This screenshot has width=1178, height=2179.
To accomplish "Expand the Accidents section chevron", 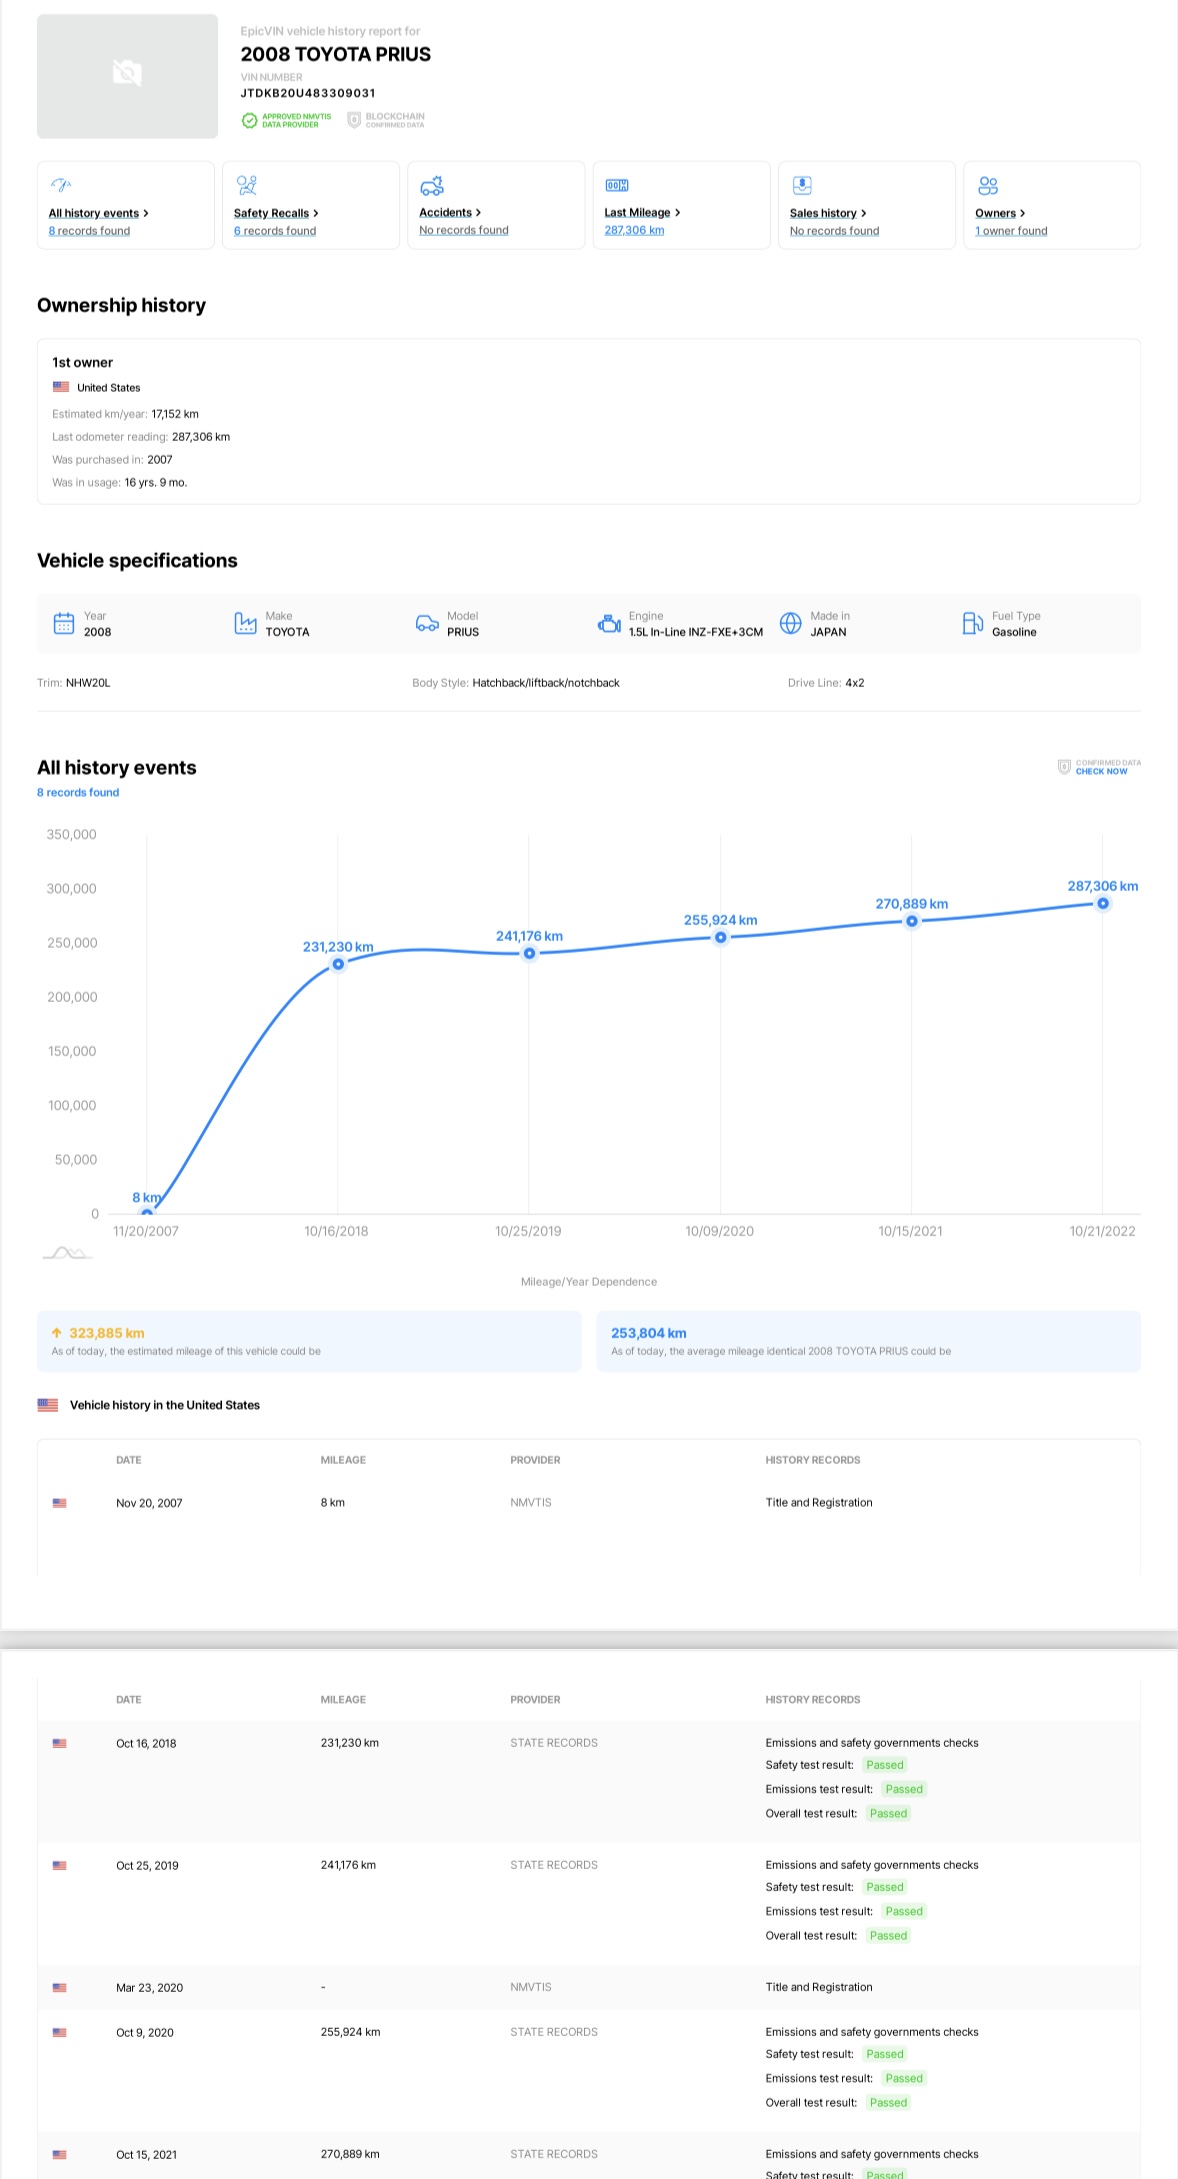I will [x=478, y=213].
